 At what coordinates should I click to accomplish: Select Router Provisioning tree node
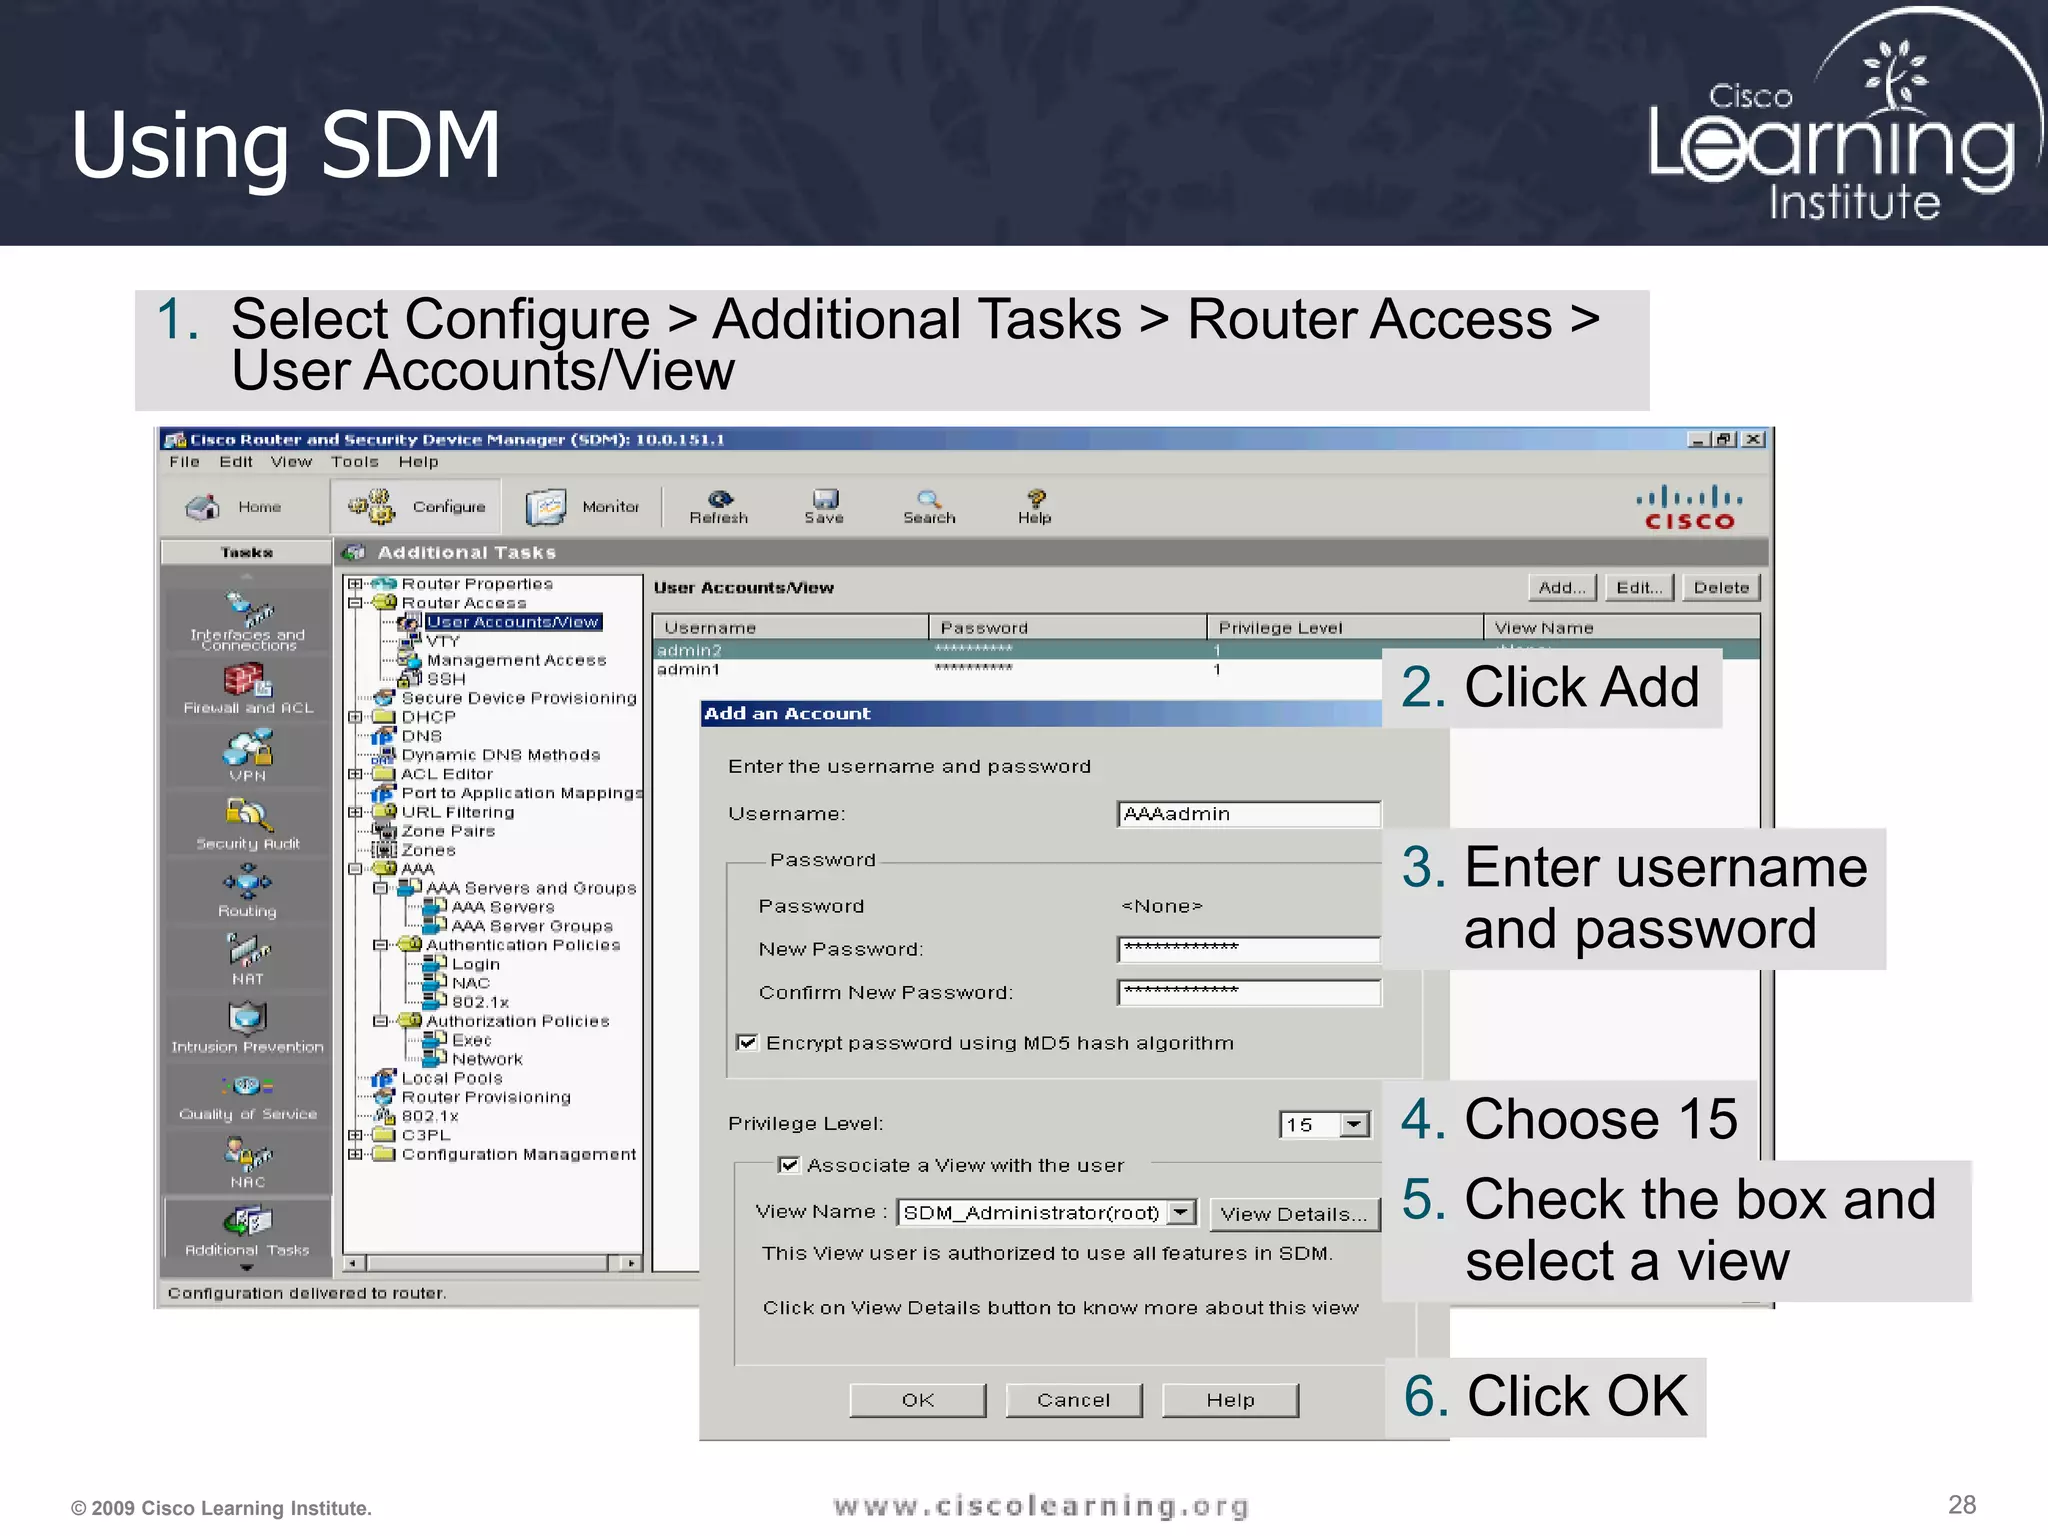(x=486, y=1097)
